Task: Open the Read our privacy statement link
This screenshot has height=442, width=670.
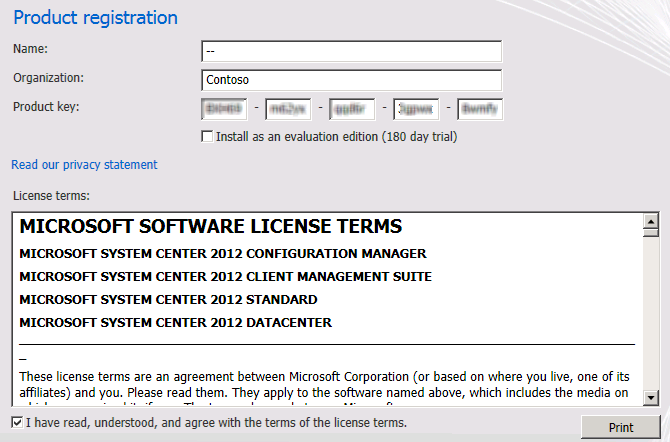Action: (84, 165)
